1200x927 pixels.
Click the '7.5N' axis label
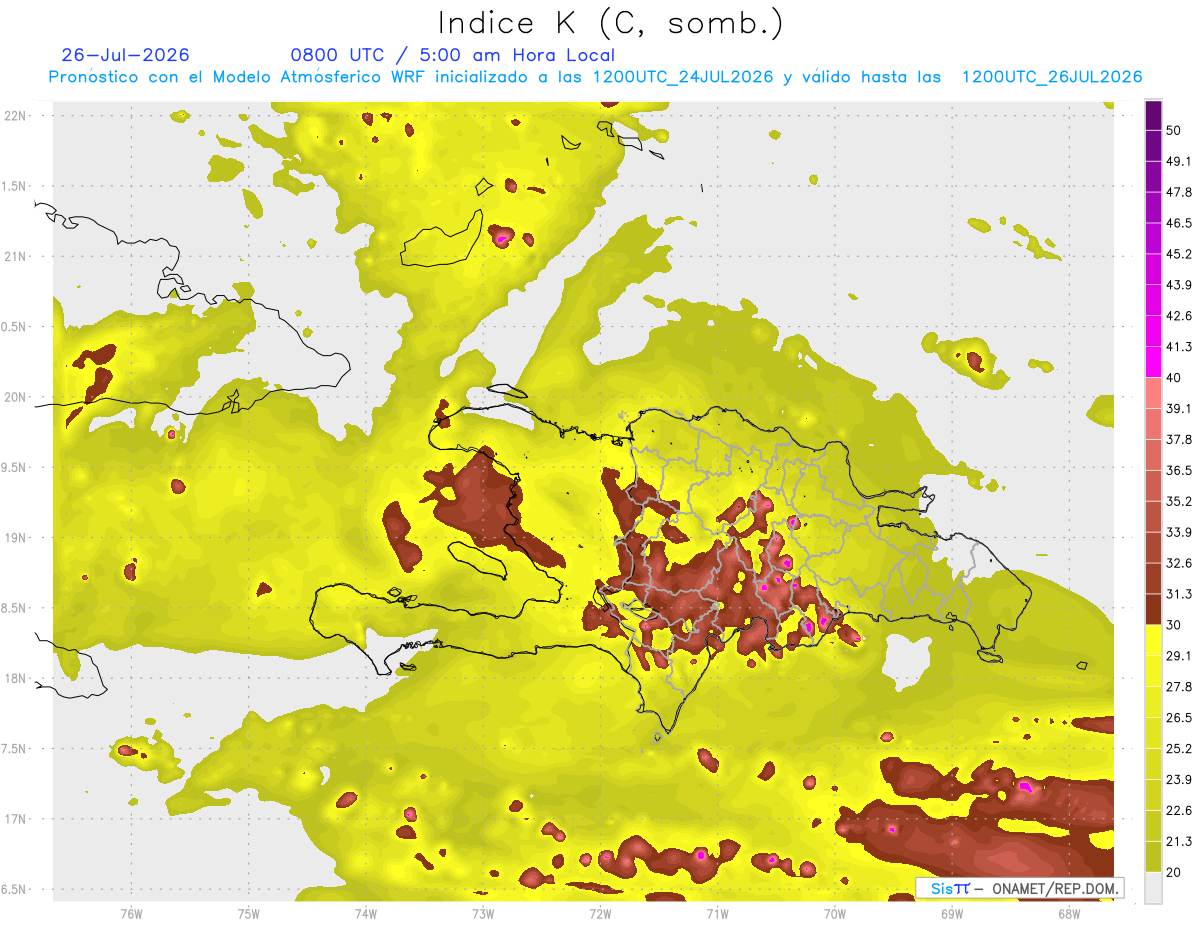tap(14, 749)
